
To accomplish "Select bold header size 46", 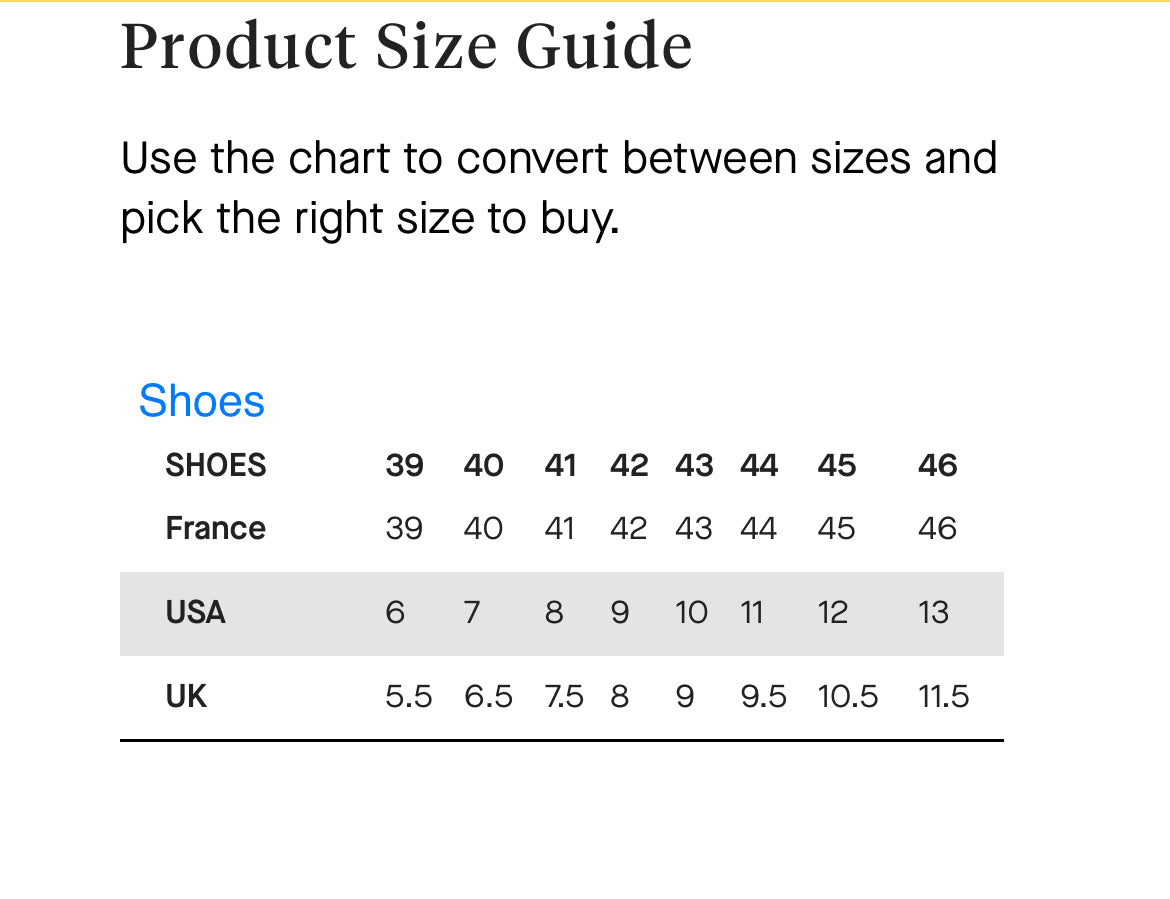I will tap(937, 465).
